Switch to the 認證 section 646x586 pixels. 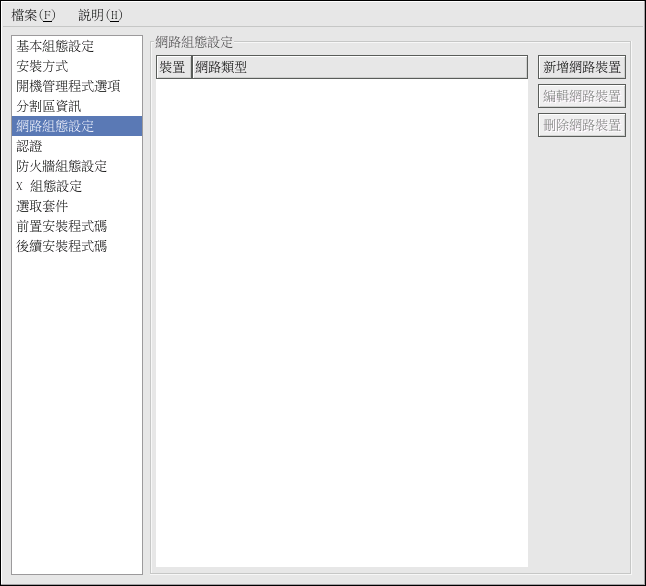(x=30, y=146)
